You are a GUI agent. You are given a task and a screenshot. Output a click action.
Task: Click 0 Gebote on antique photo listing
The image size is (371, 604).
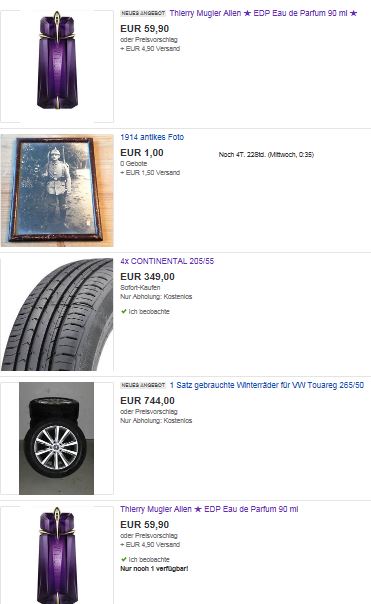tap(133, 164)
